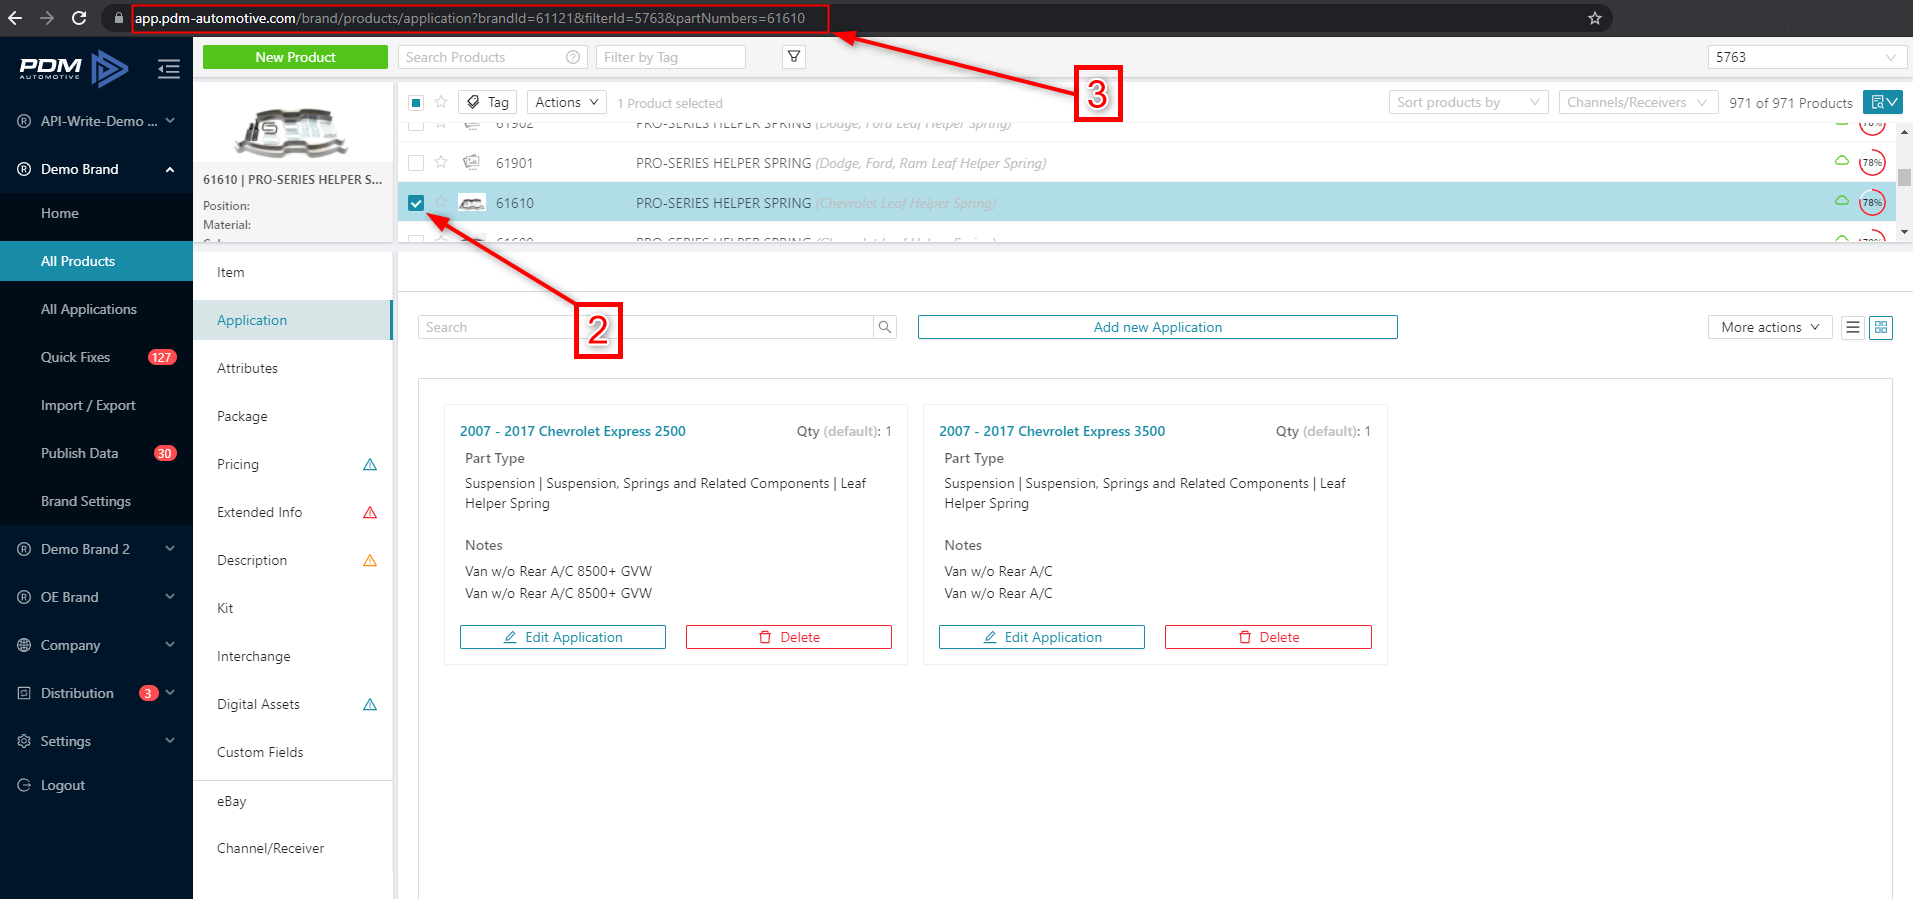Click the Tag button

click(x=488, y=102)
